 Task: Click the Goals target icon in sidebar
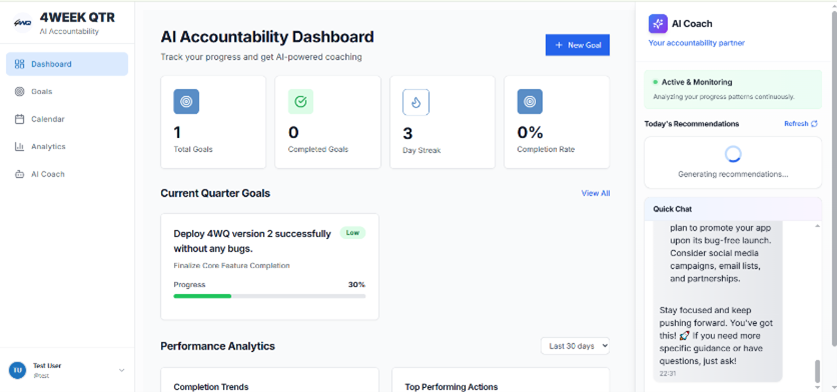click(19, 91)
